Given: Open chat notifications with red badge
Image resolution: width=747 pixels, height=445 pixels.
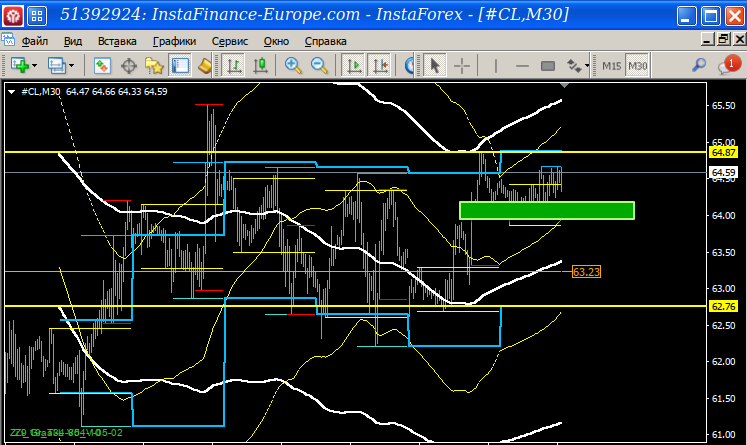Looking at the screenshot, I should (x=728, y=65).
